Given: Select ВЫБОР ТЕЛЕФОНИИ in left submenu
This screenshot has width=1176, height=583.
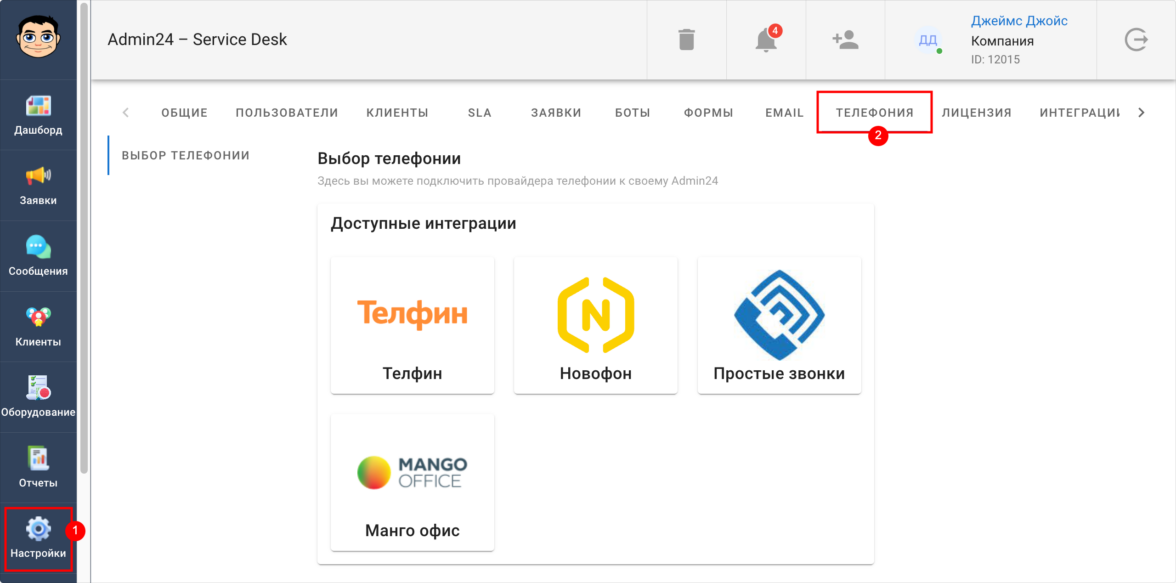Looking at the screenshot, I should [x=185, y=155].
